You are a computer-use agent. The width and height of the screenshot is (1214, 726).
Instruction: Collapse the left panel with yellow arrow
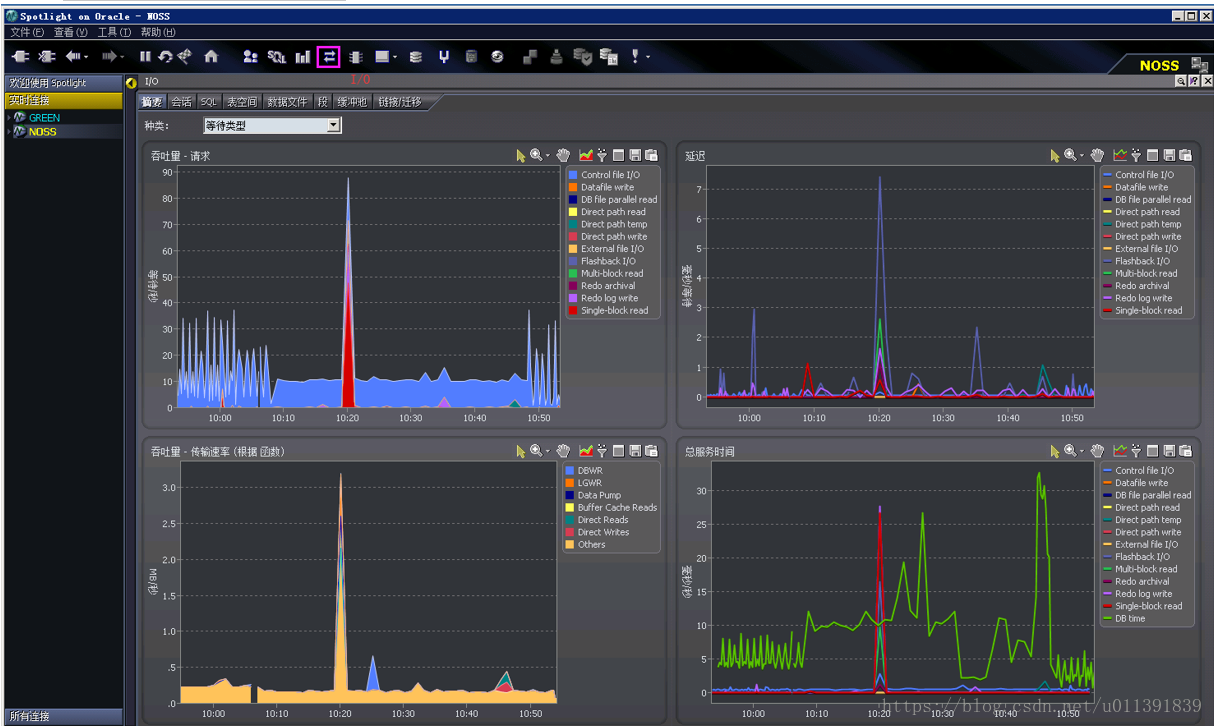(131, 82)
